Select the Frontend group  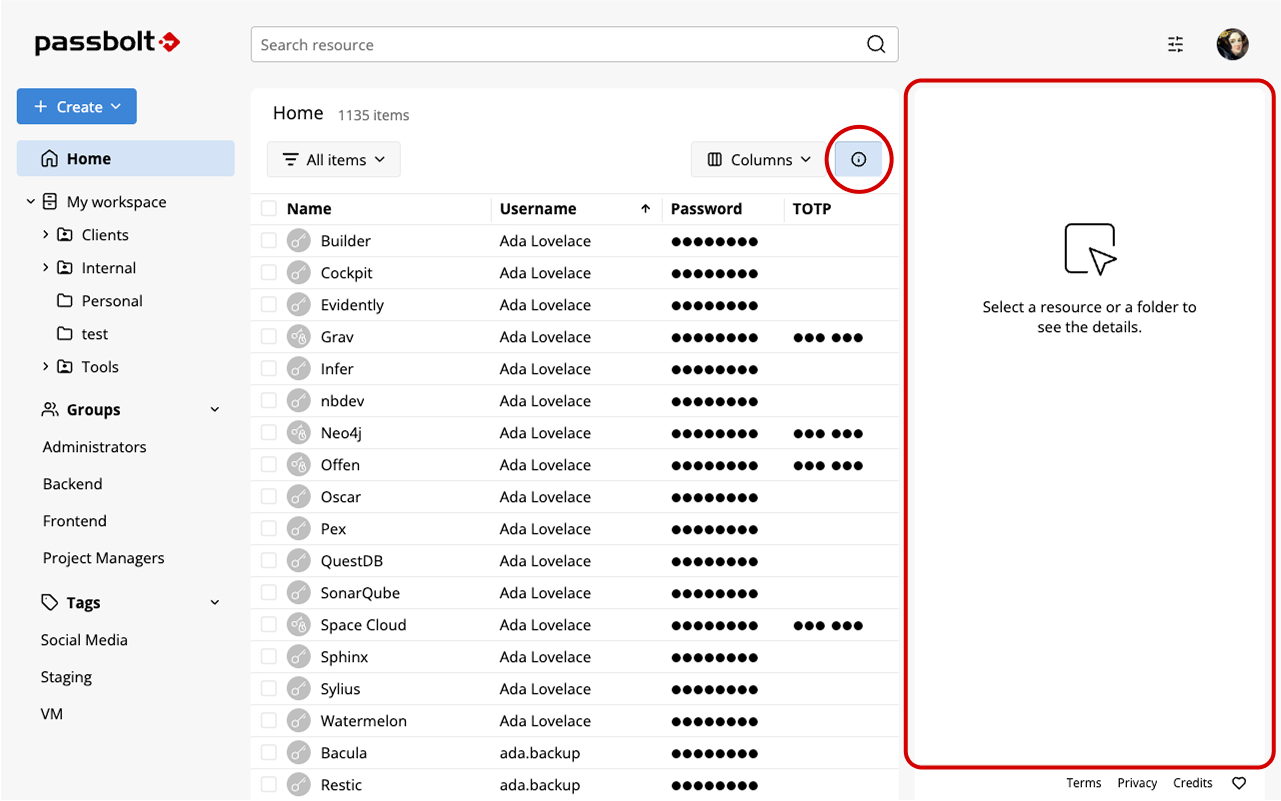click(75, 521)
